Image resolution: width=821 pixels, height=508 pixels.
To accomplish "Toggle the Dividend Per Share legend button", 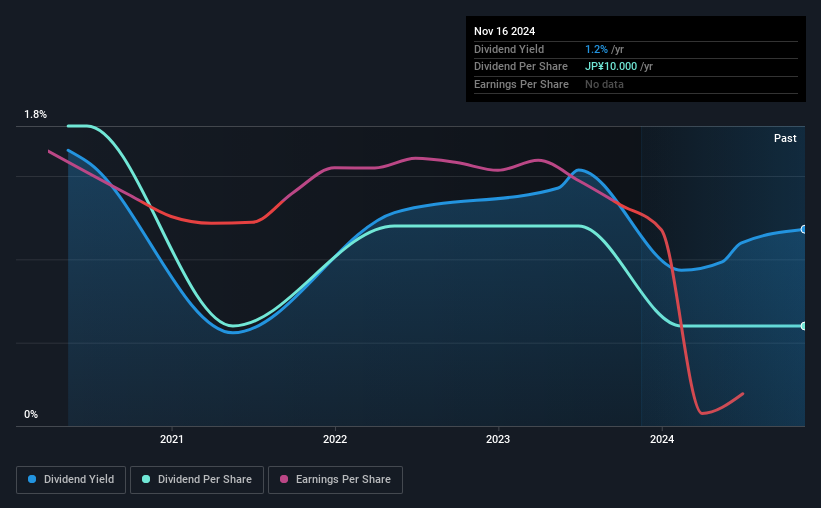I will click(x=197, y=480).
